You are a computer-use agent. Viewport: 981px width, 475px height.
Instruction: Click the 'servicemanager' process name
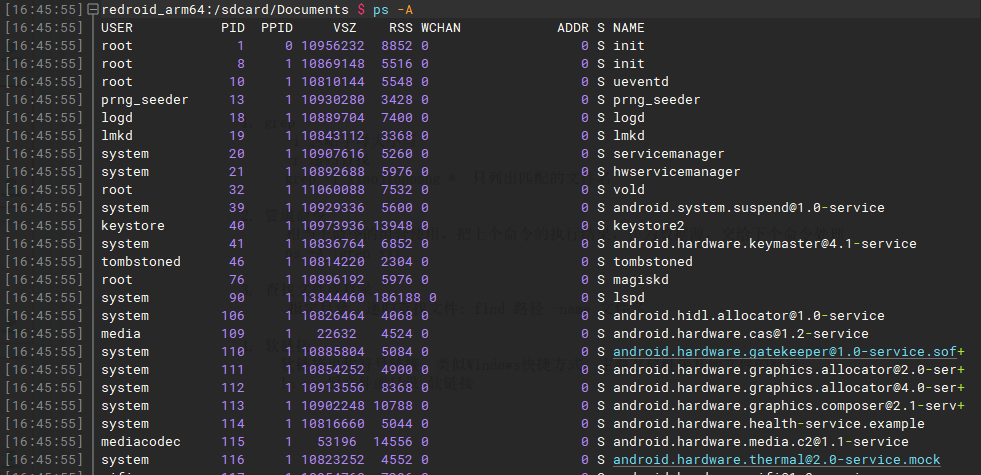[669, 154]
